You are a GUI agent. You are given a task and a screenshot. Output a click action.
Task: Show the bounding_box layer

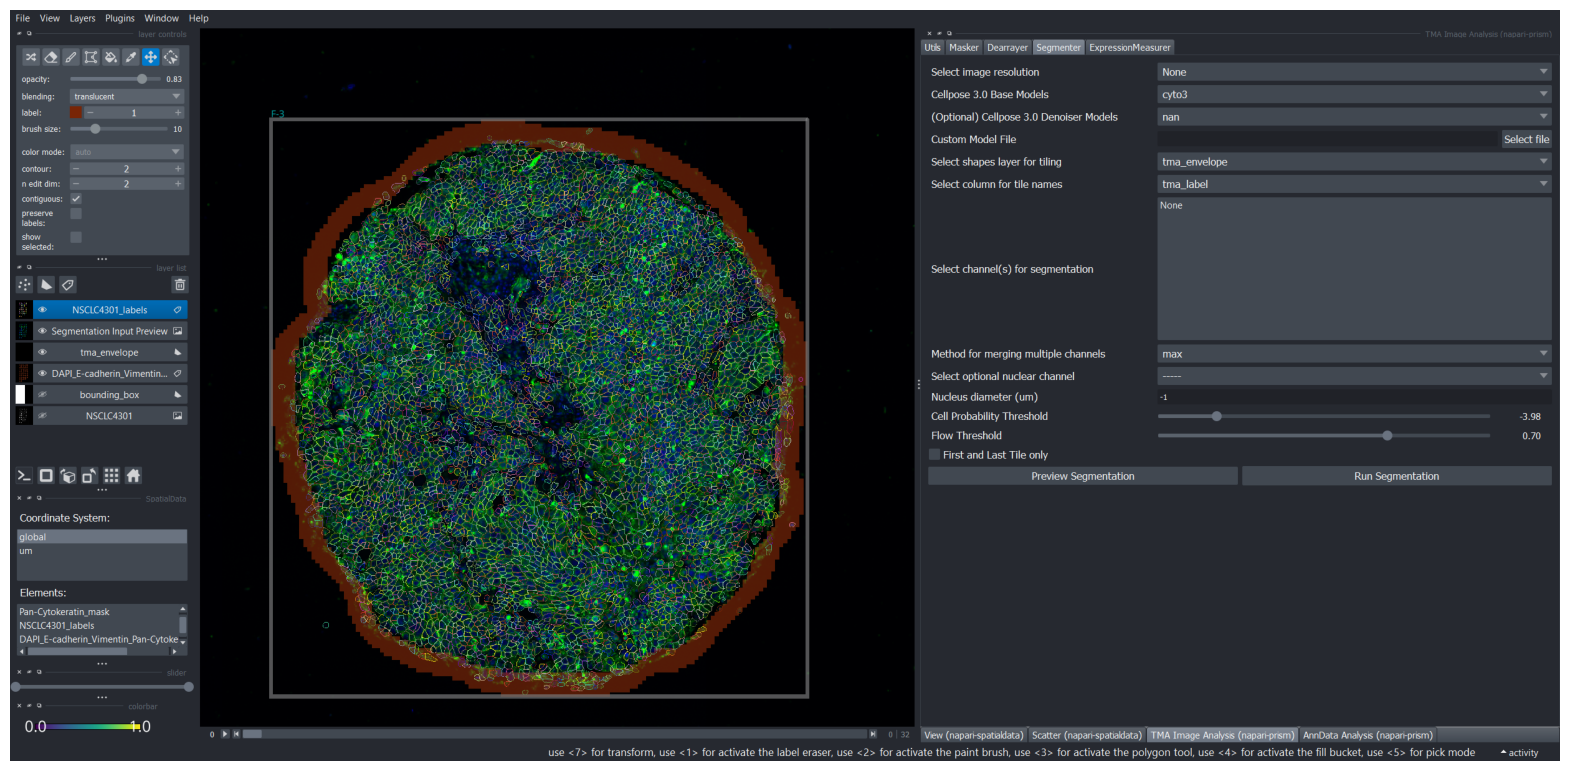coord(42,395)
